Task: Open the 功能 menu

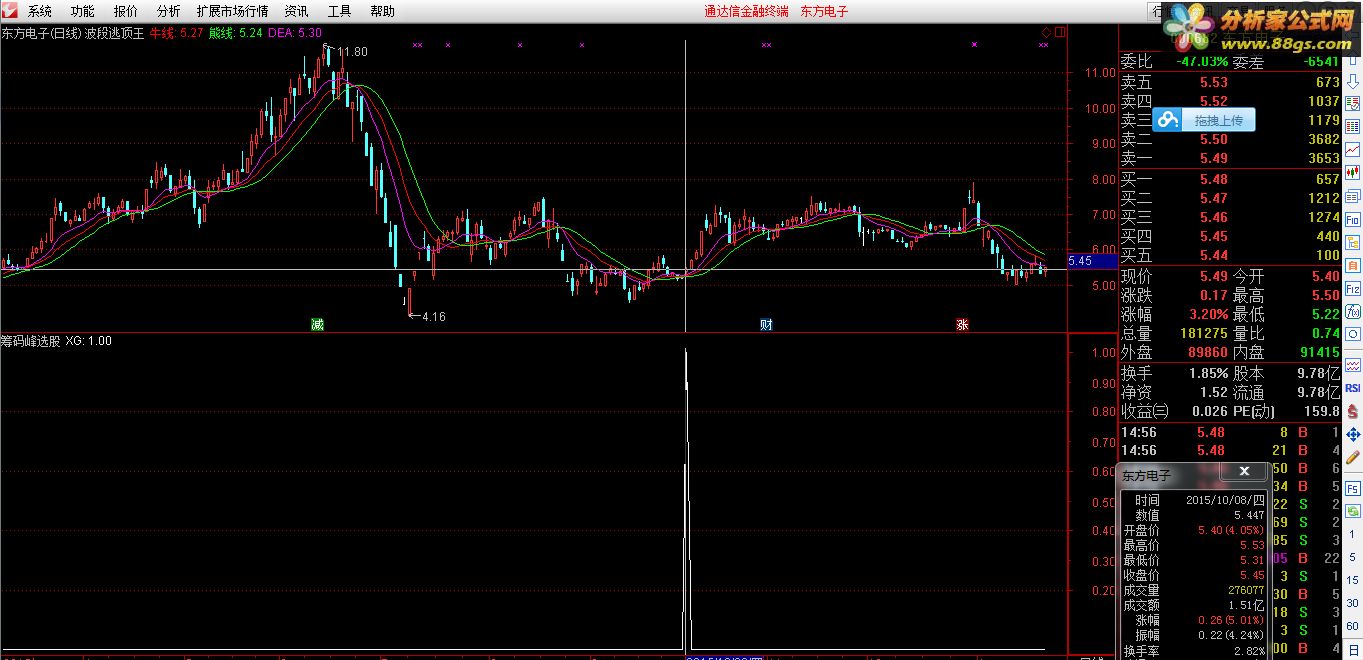Action: [82, 12]
